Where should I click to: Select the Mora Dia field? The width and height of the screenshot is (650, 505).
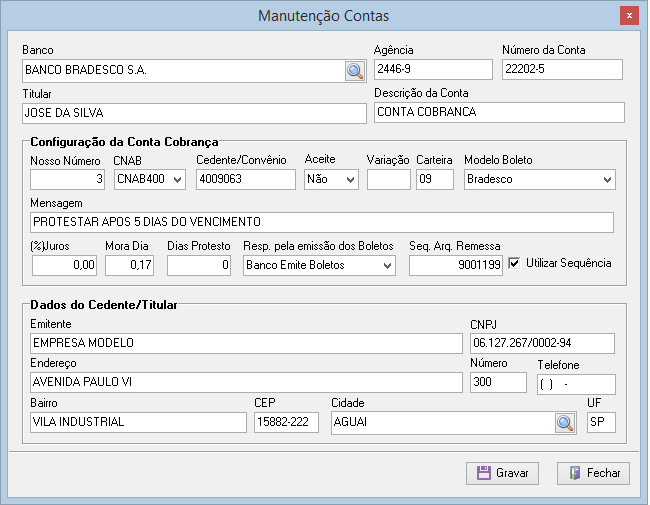pos(129,265)
